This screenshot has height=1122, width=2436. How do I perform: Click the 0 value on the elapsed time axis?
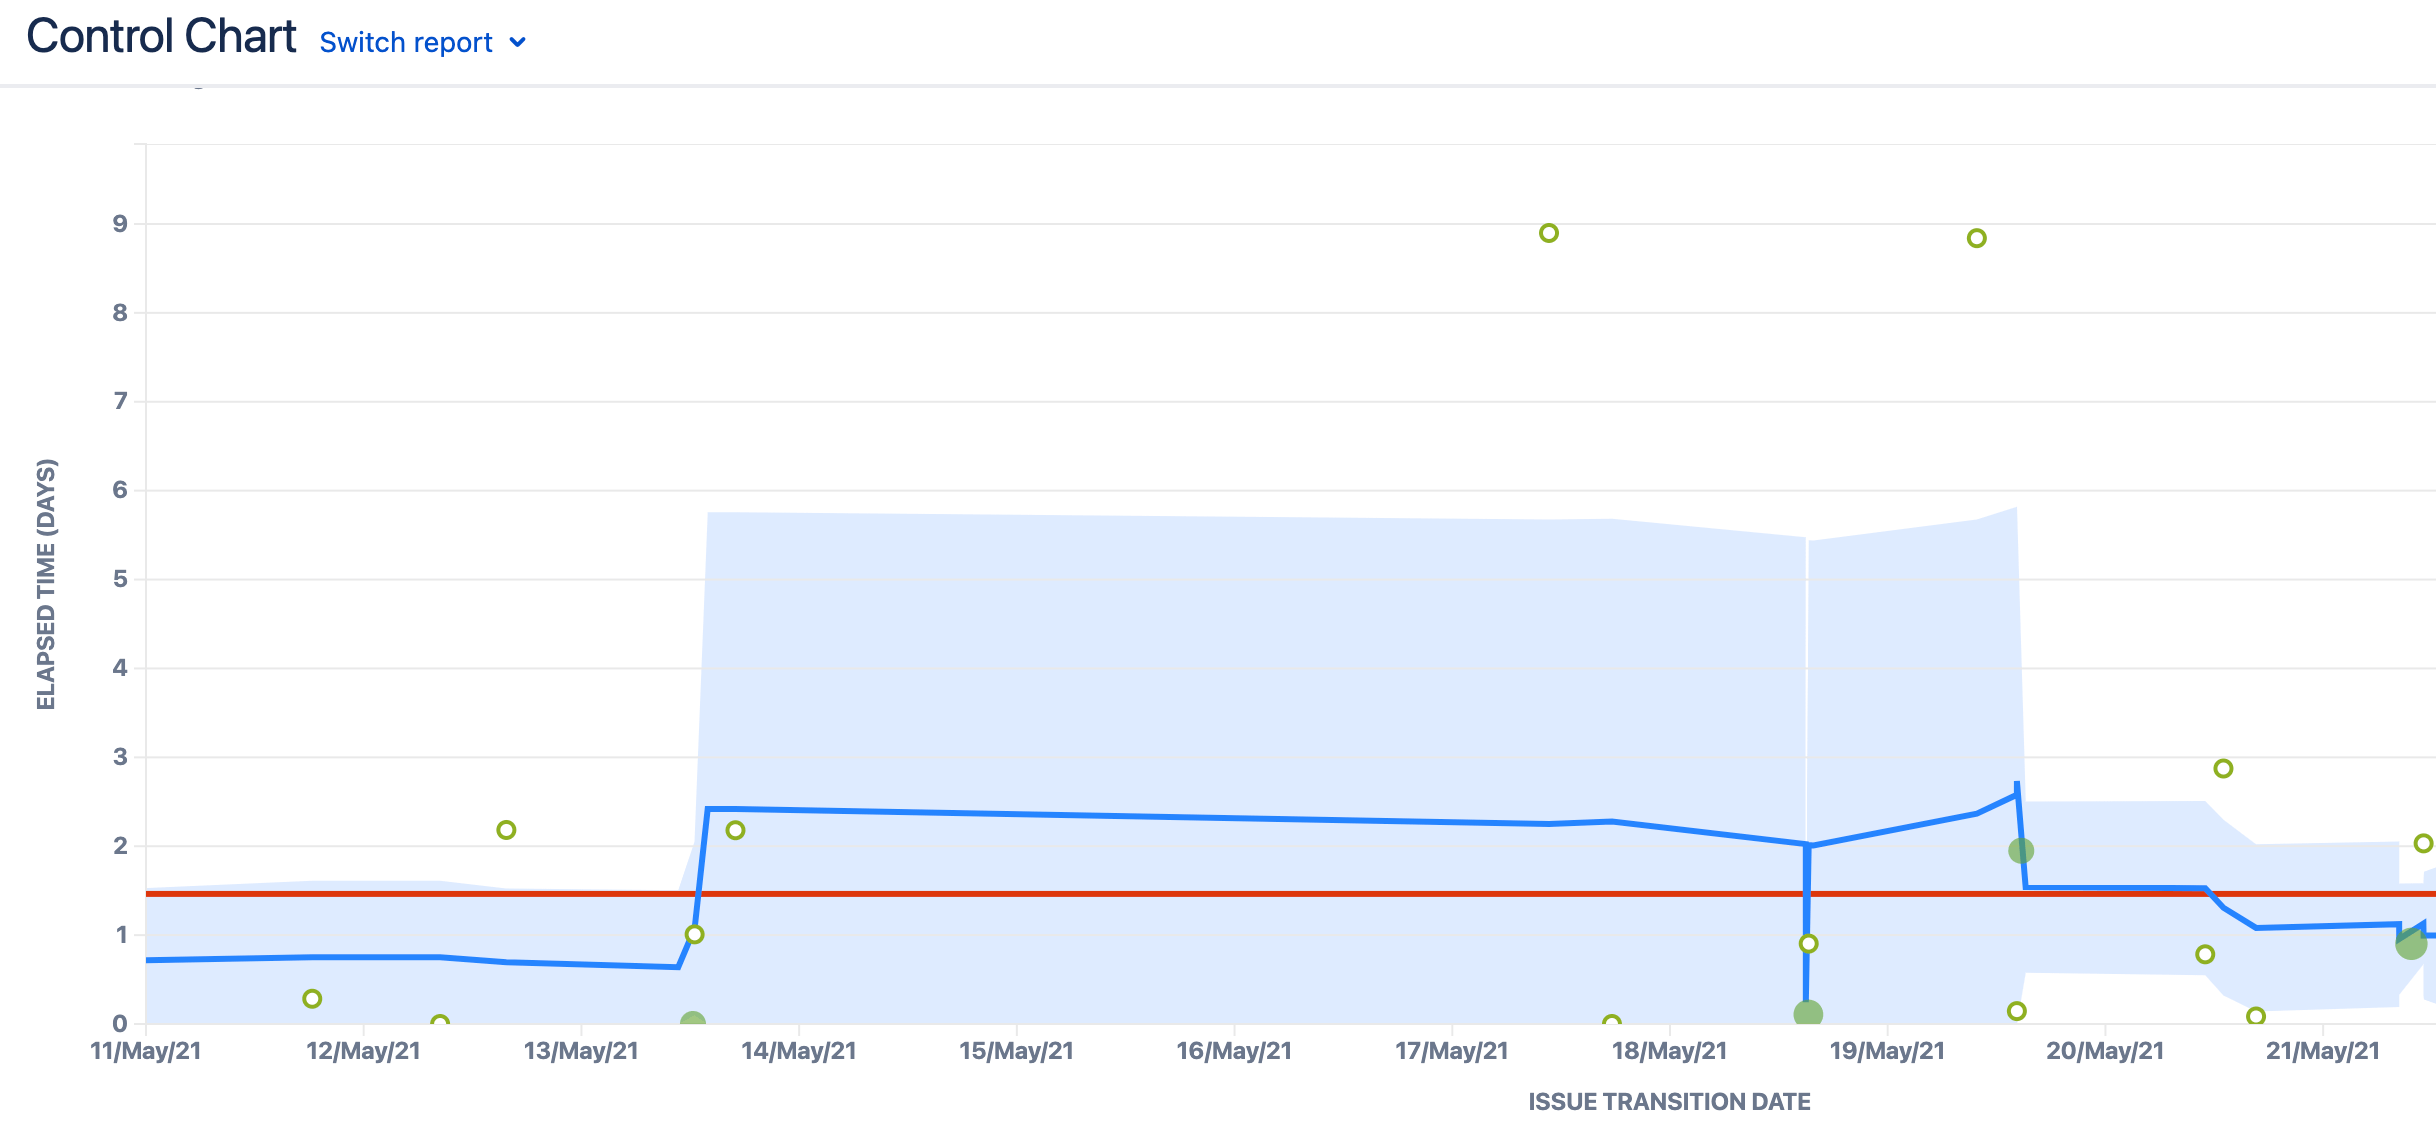(x=120, y=1023)
